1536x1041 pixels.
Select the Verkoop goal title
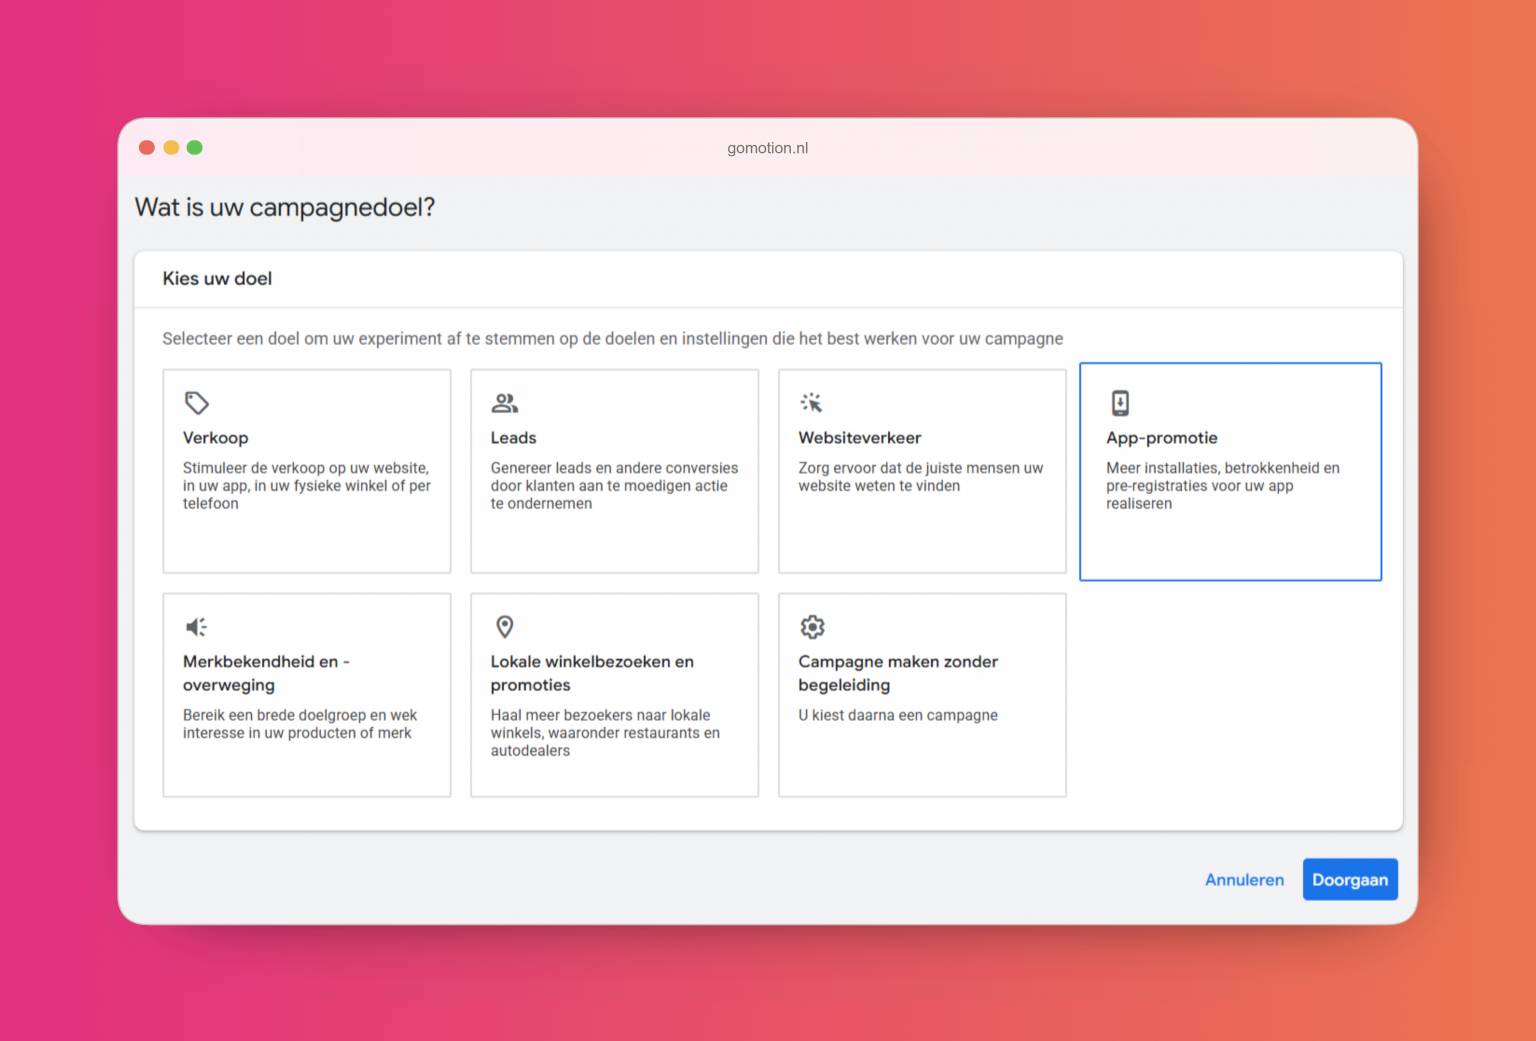tap(215, 438)
